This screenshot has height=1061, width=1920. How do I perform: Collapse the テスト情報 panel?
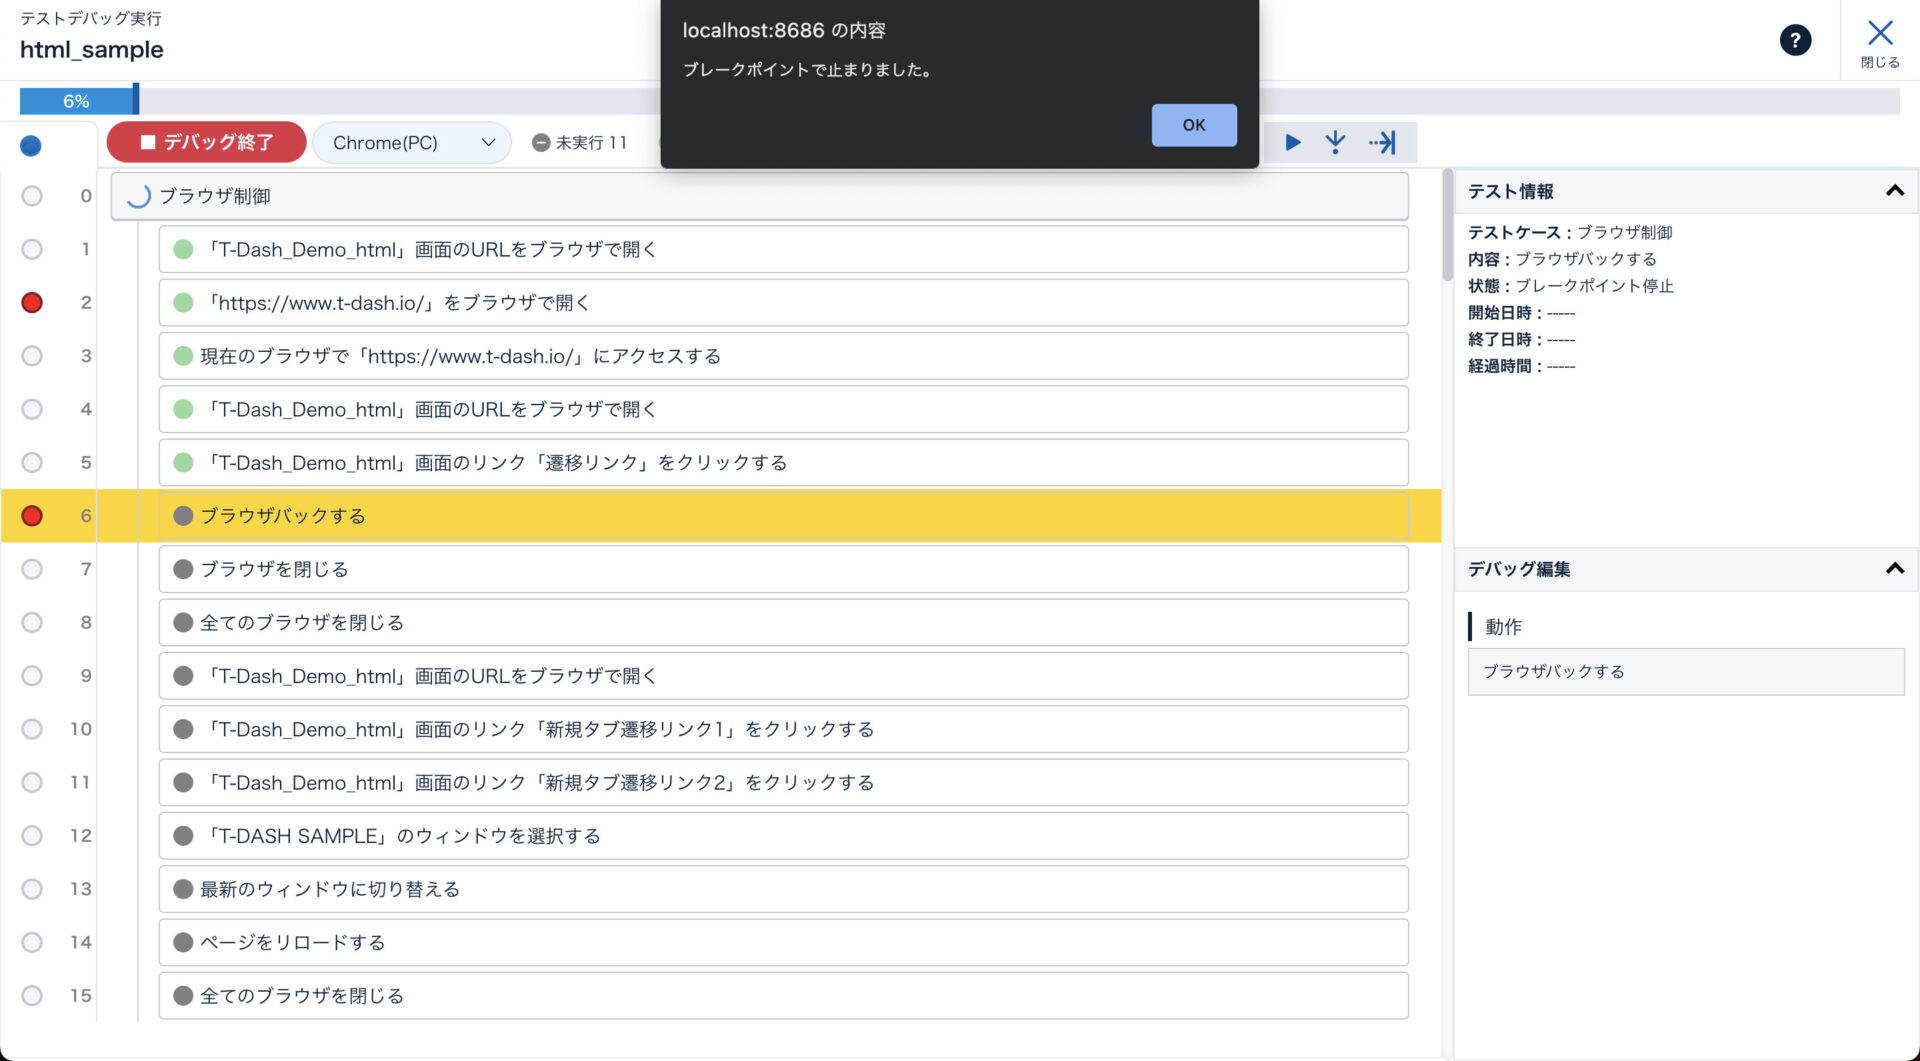(1894, 191)
